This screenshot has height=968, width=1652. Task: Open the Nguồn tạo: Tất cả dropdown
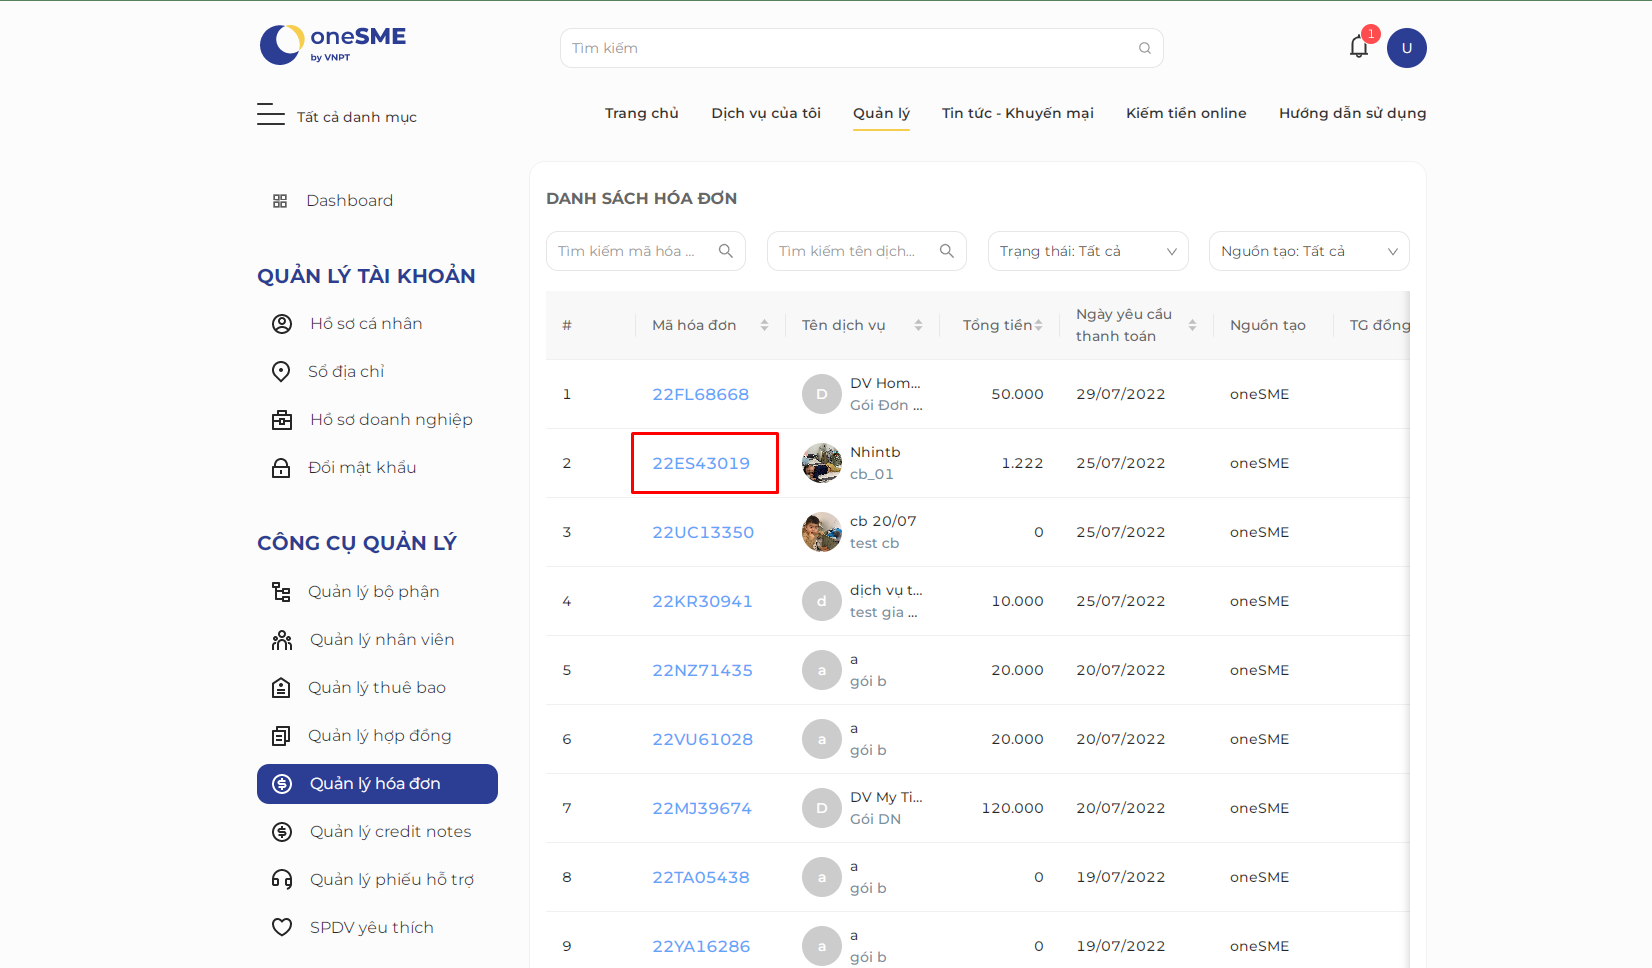[x=1309, y=251]
